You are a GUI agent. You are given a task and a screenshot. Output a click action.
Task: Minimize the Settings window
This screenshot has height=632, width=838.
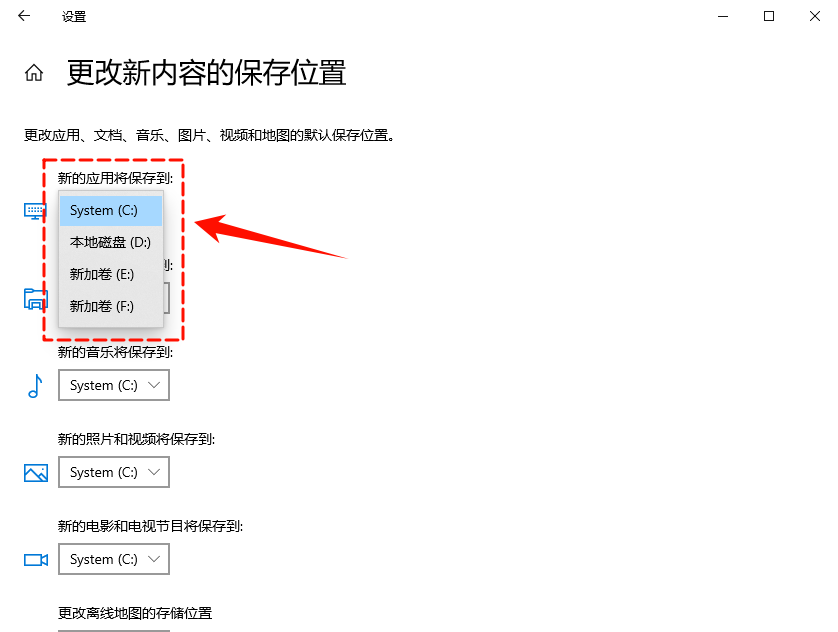[x=723, y=16]
